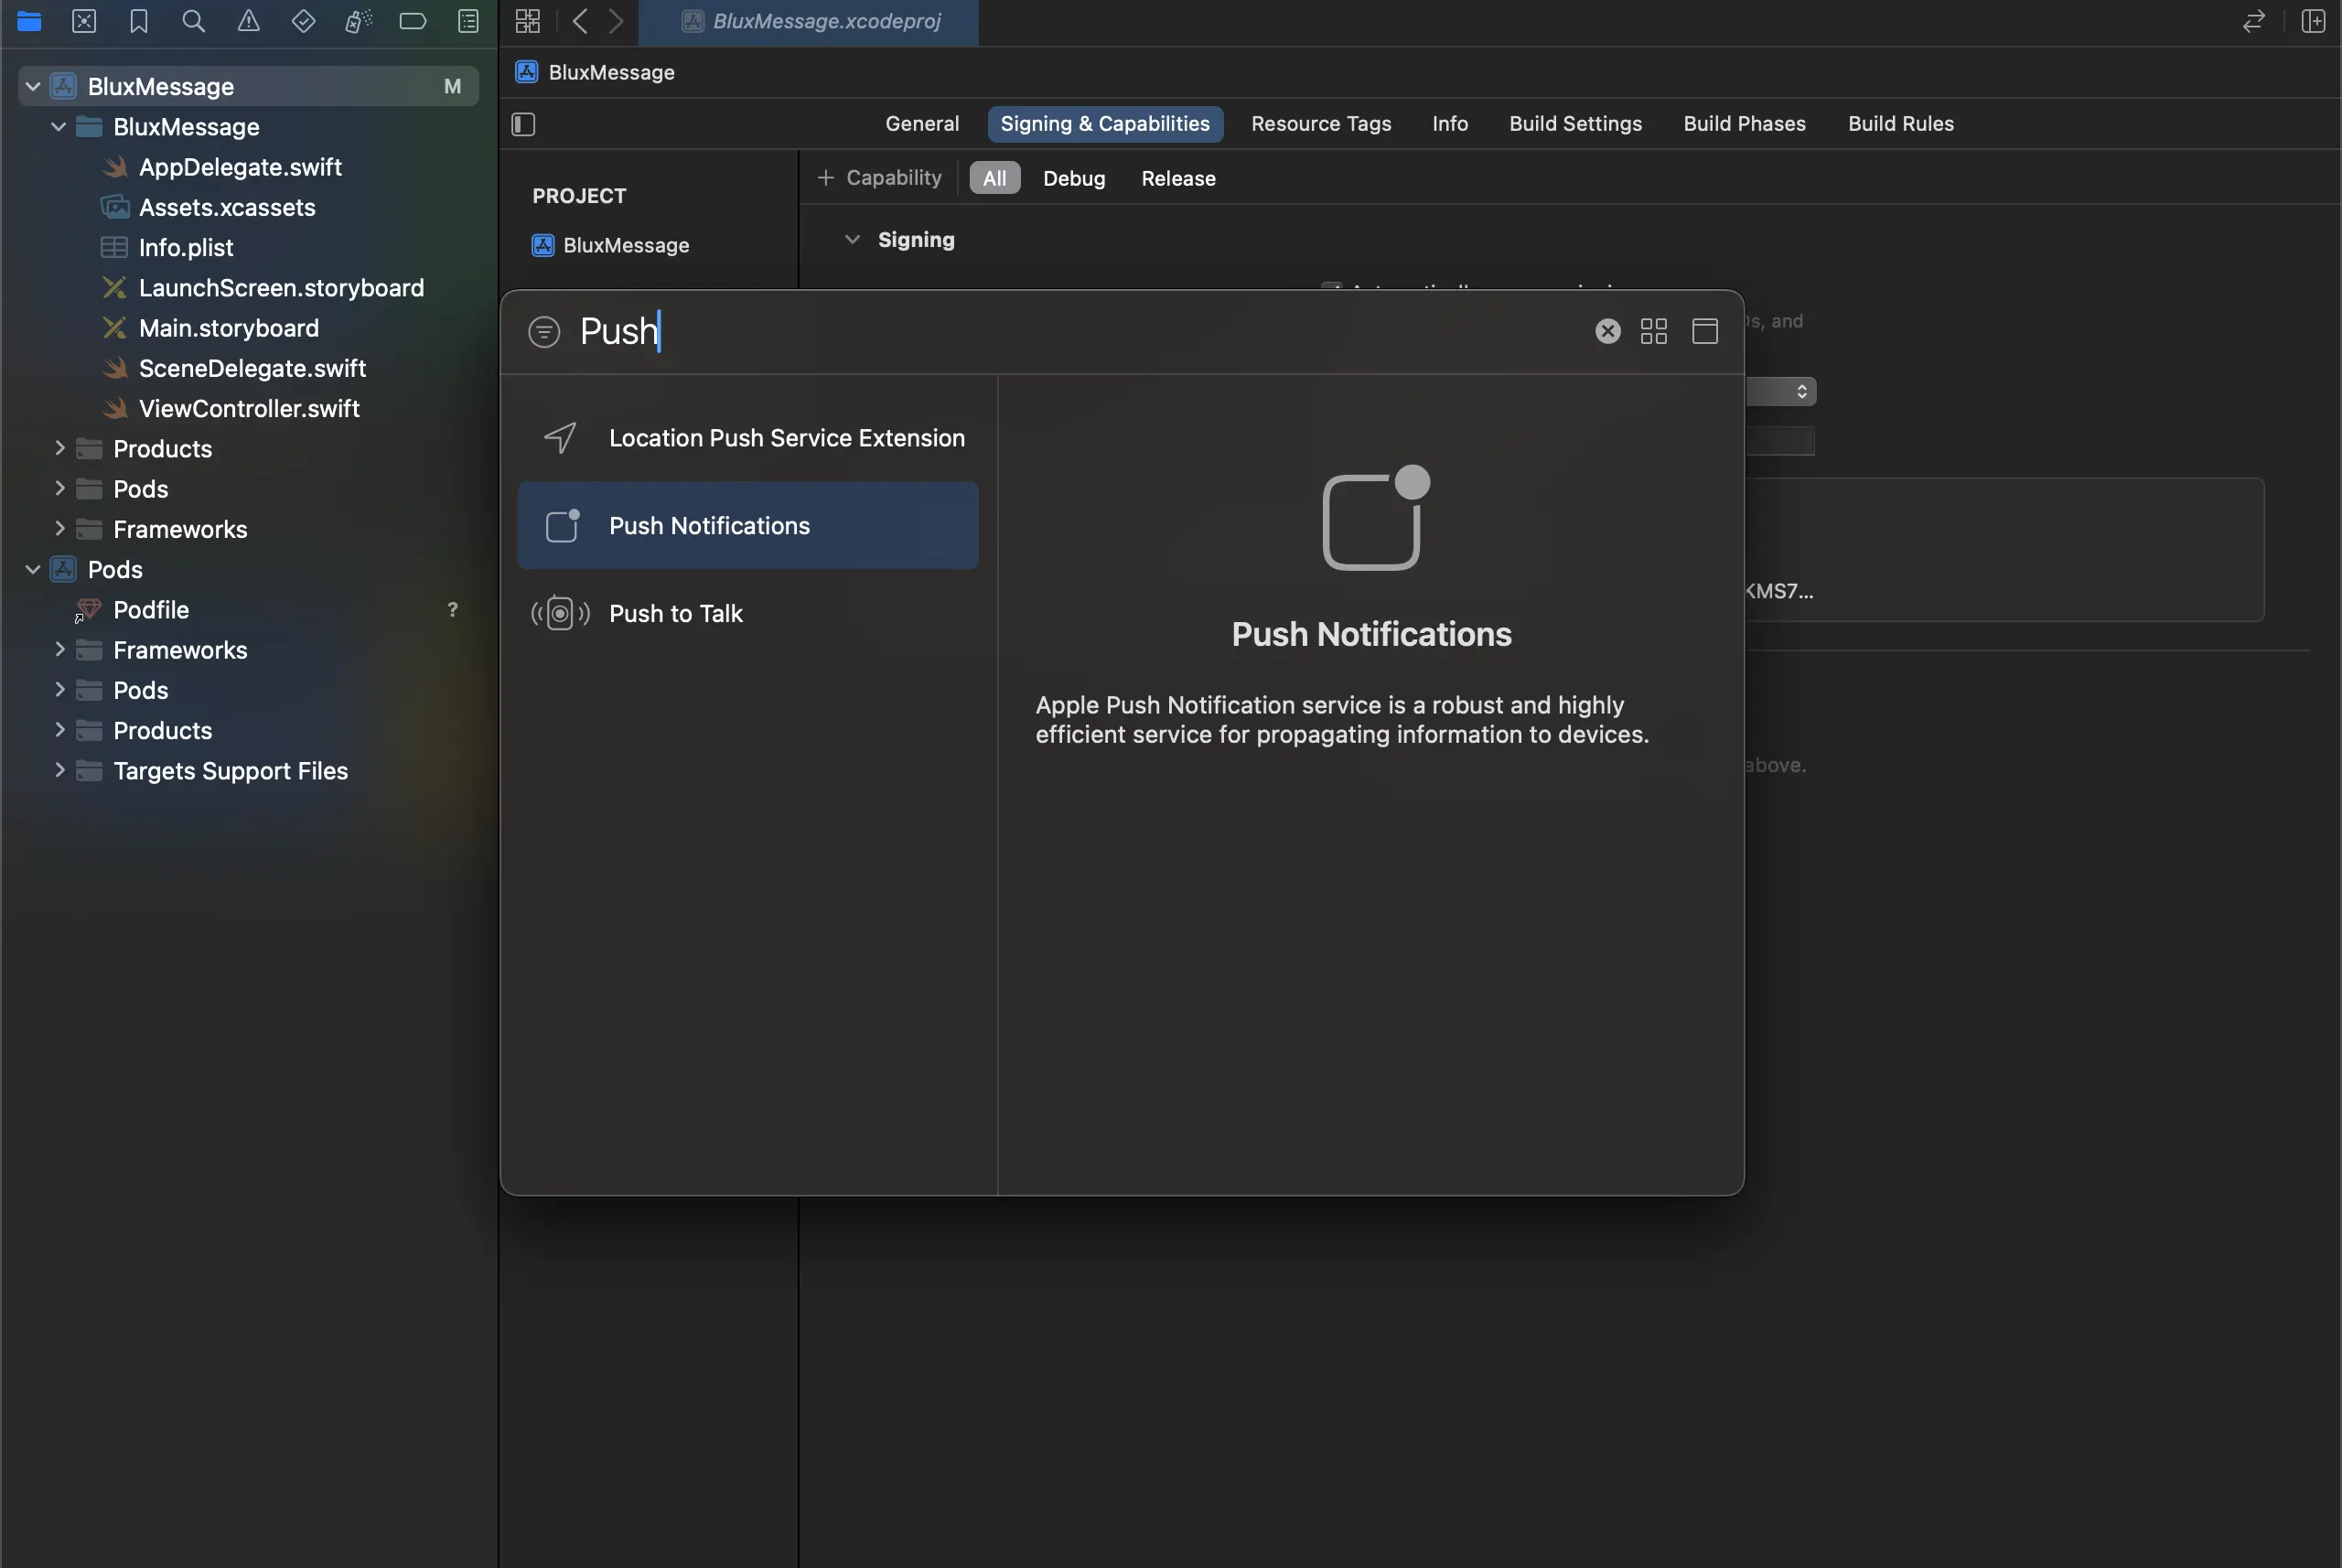
Task: Open the Bookmark navigator
Action: coord(139,21)
